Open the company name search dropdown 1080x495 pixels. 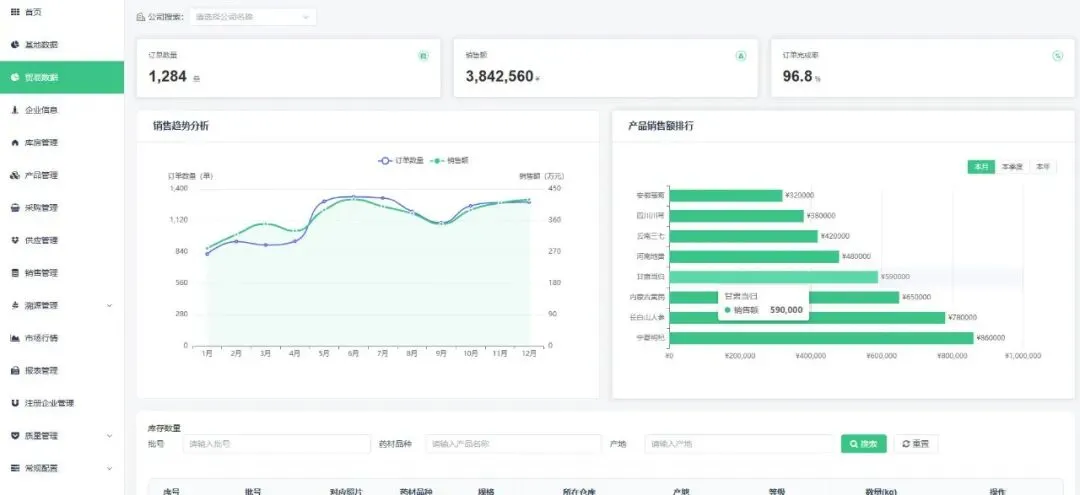[x=253, y=17]
